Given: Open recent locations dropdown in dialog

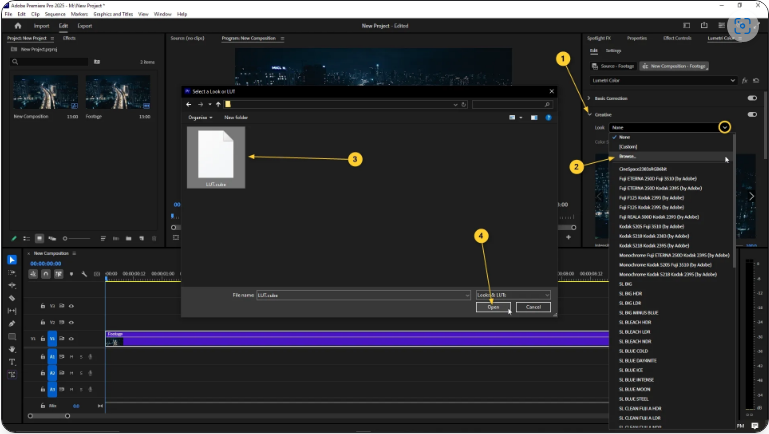Looking at the screenshot, I should coord(210,104).
